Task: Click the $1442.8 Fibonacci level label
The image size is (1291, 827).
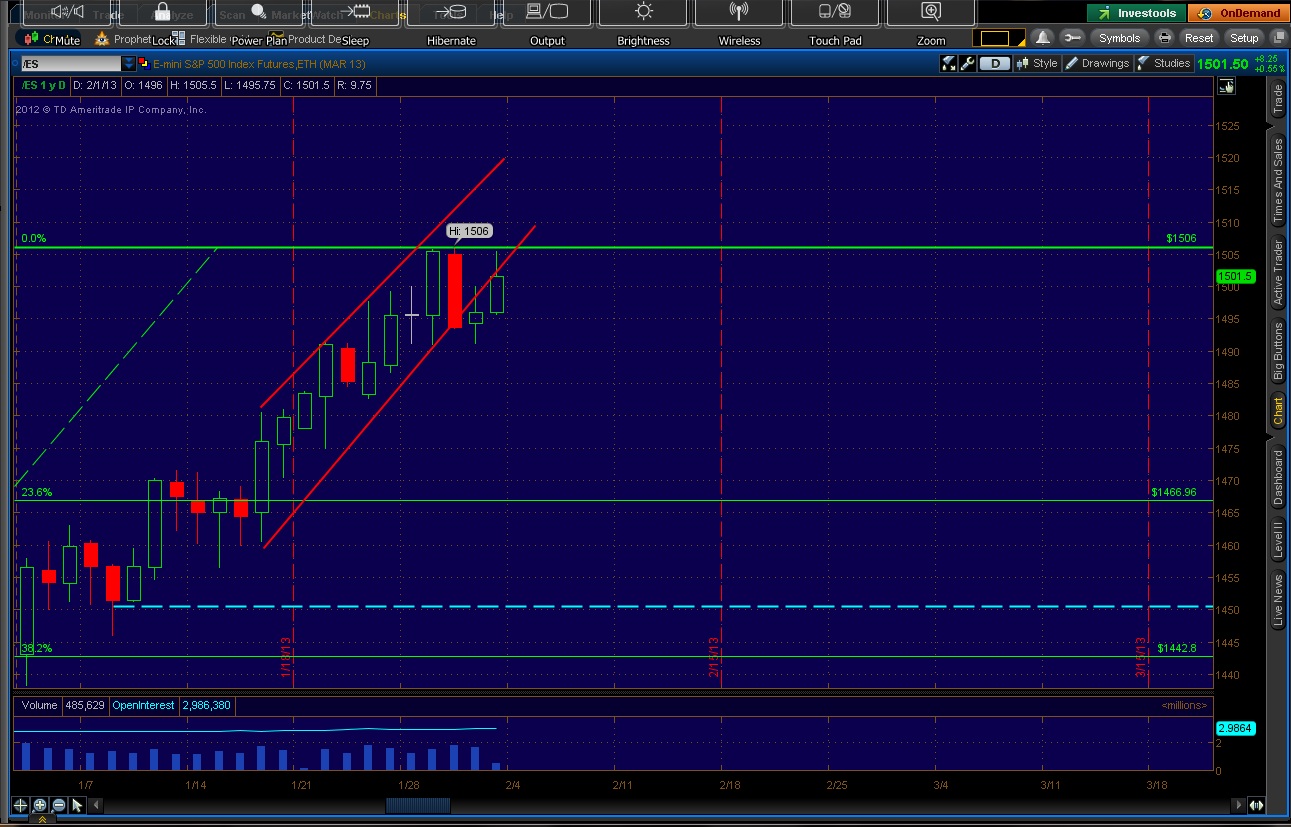Action: click(x=1176, y=648)
